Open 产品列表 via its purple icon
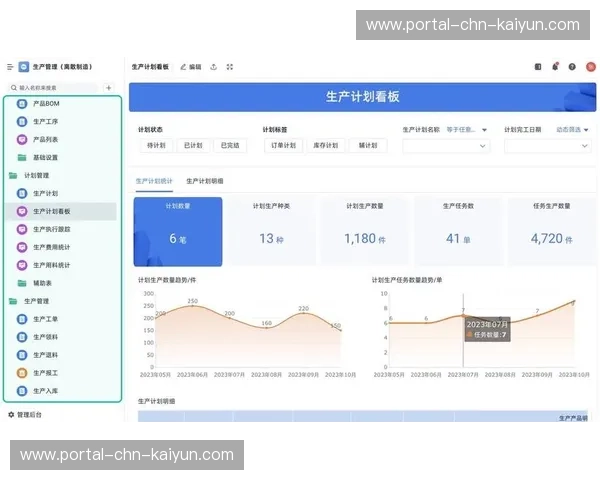The image size is (600, 480). click(x=22, y=139)
